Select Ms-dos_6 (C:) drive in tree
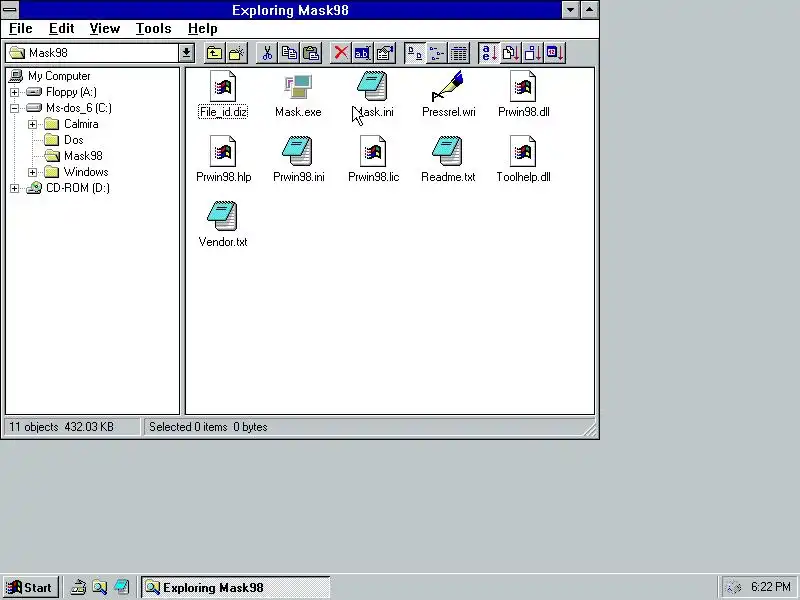The height and width of the screenshot is (600, 800). click(x=79, y=108)
